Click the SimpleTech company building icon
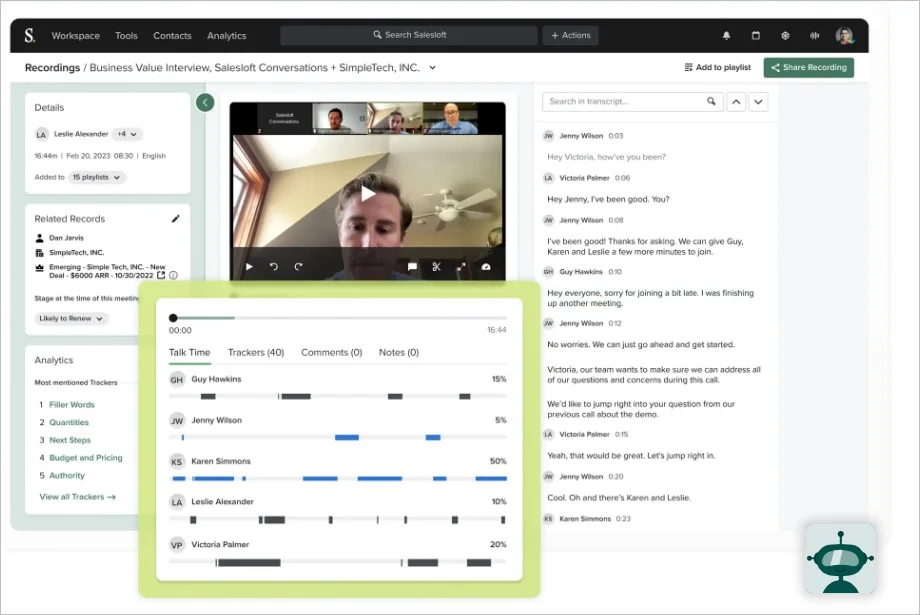This screenshot has height=615, width=920. tap(39, 253)
